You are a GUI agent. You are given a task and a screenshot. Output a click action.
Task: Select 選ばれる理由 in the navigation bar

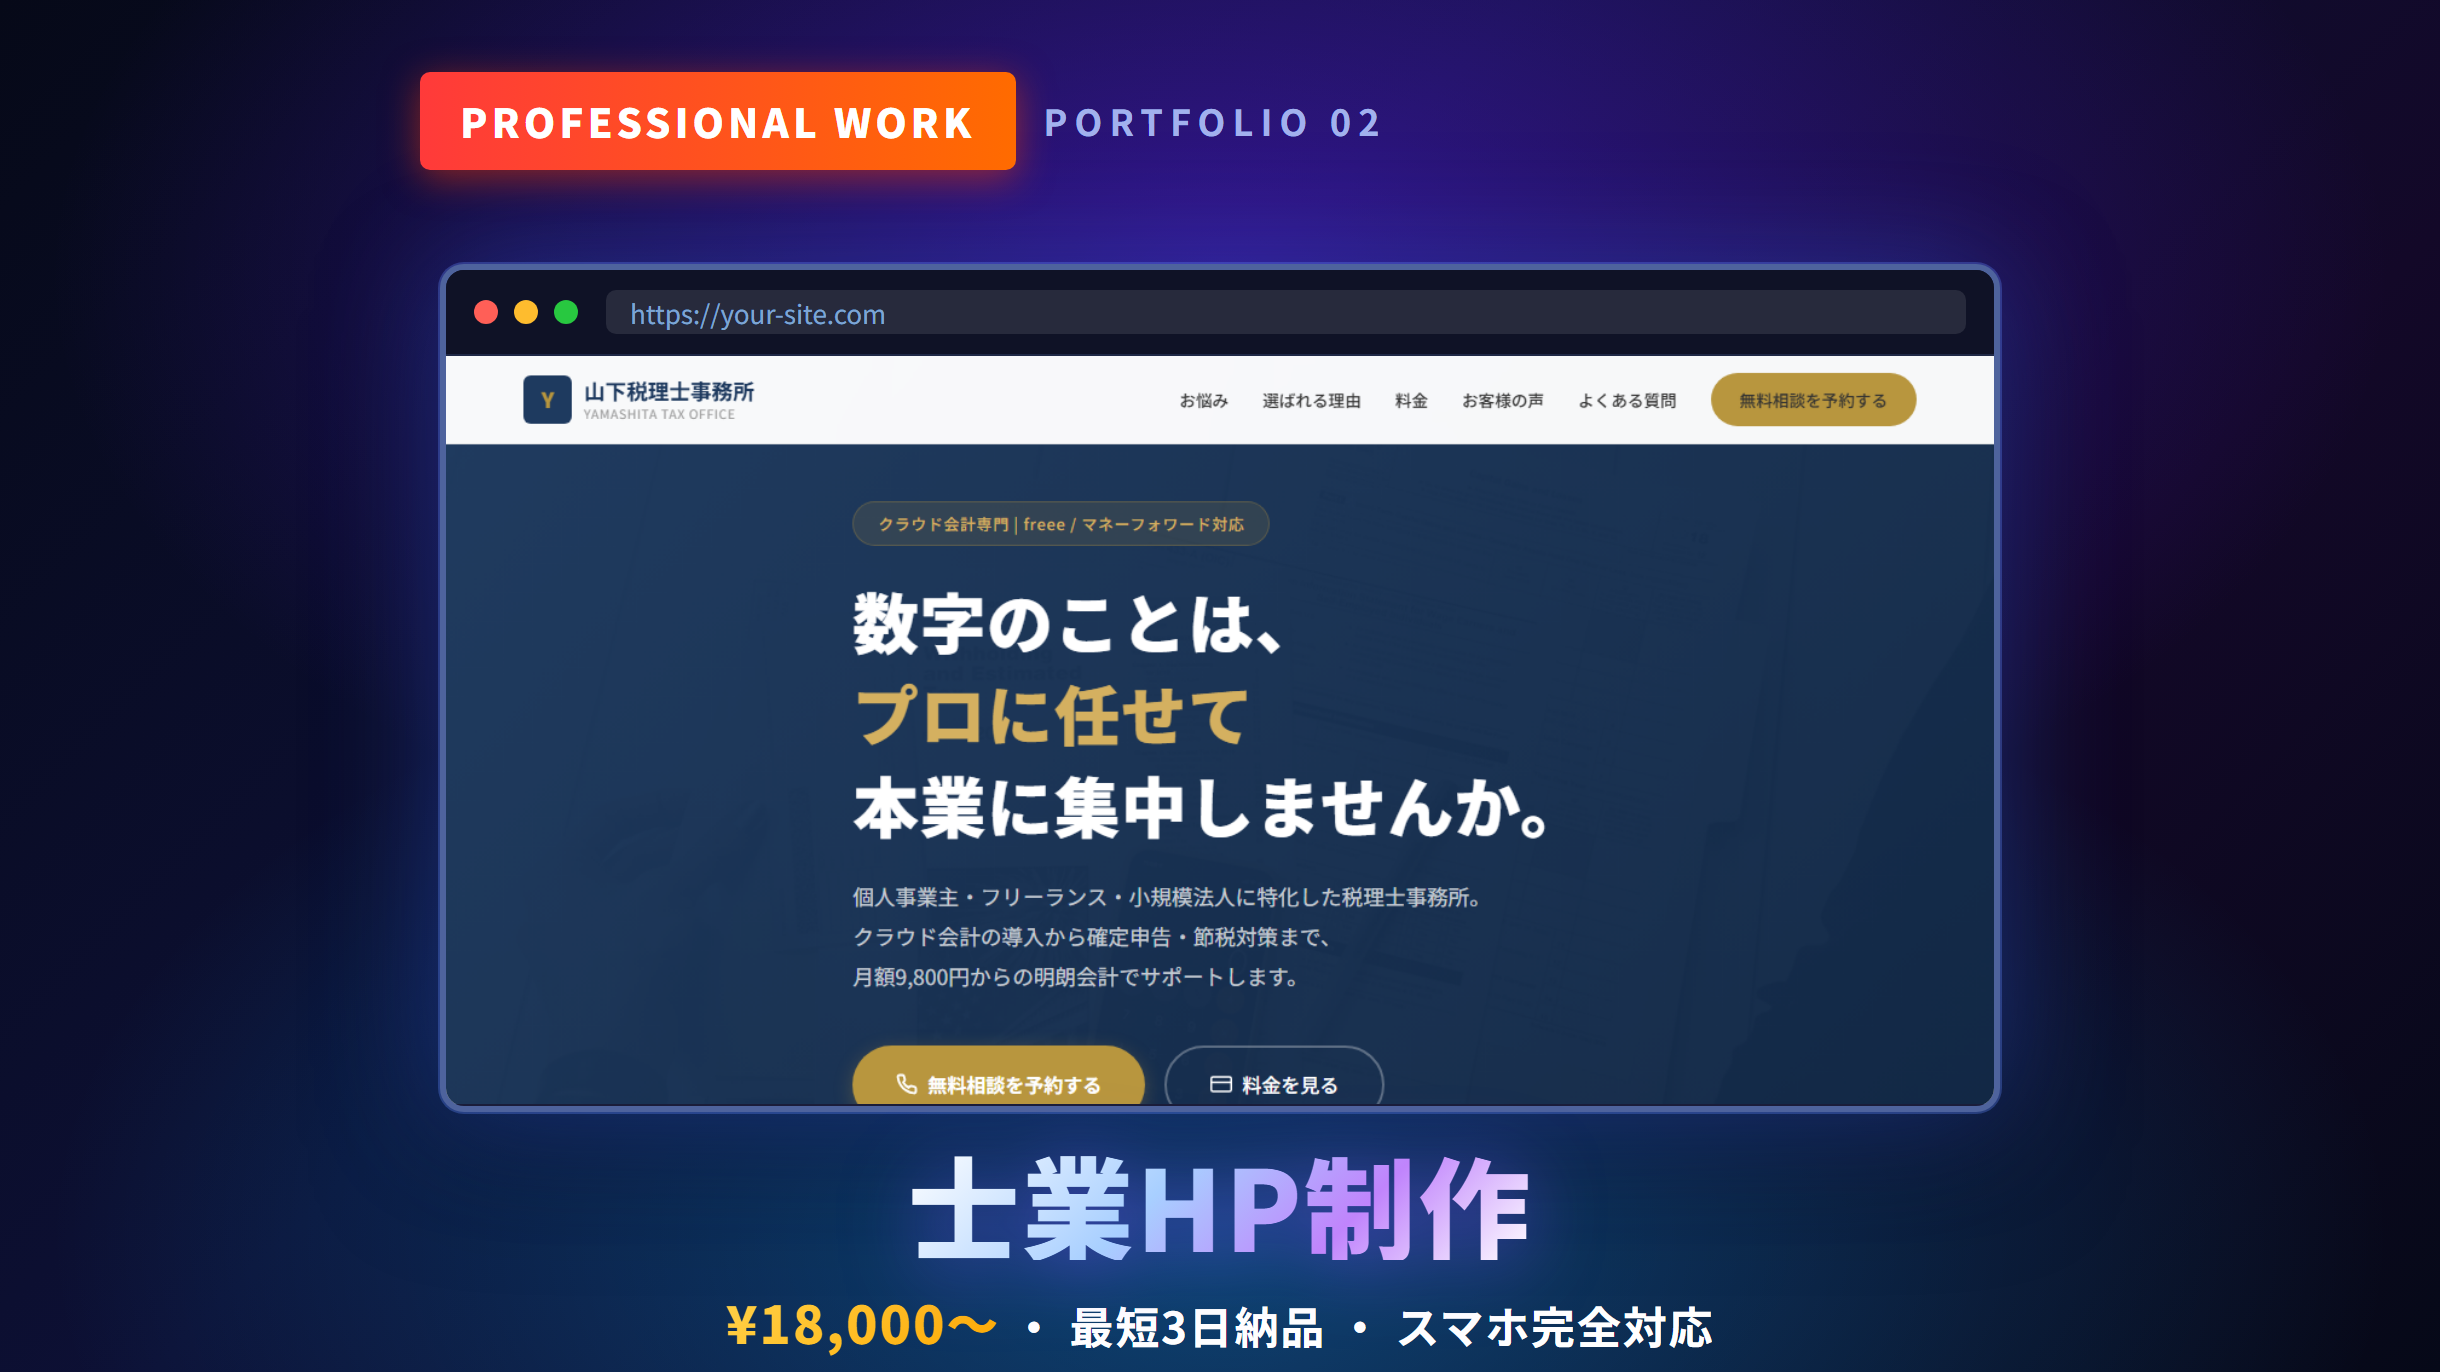tap(1313, 400)
